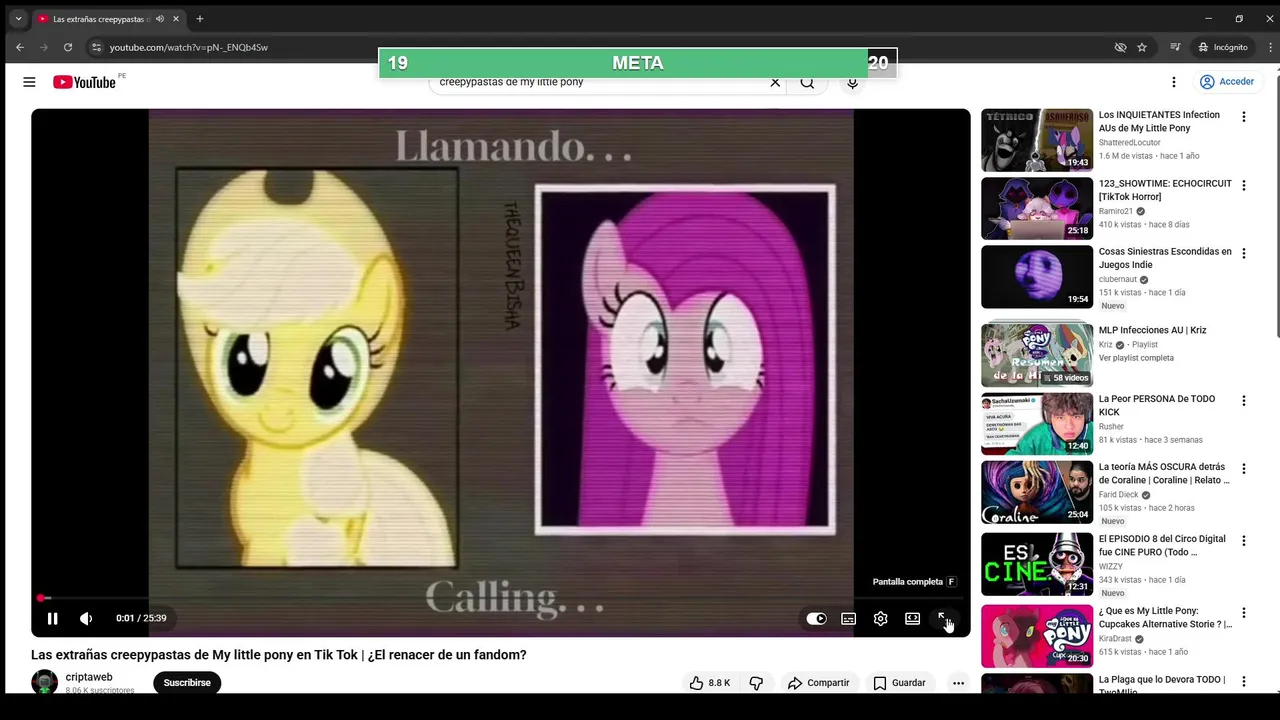Enter full screen mode
The width and height of the screenshot is (1280, 720).
pos(944,618)
